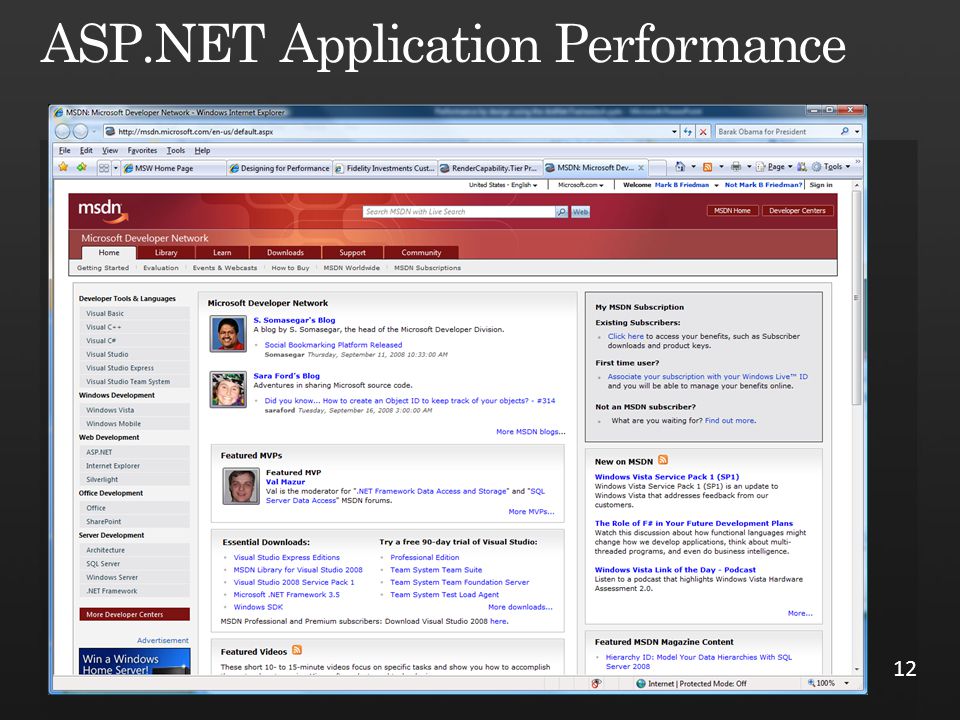Viewport: 960px width, 720px height.
Task: Click the Developer Centers button
Action: tap(797, 211)
